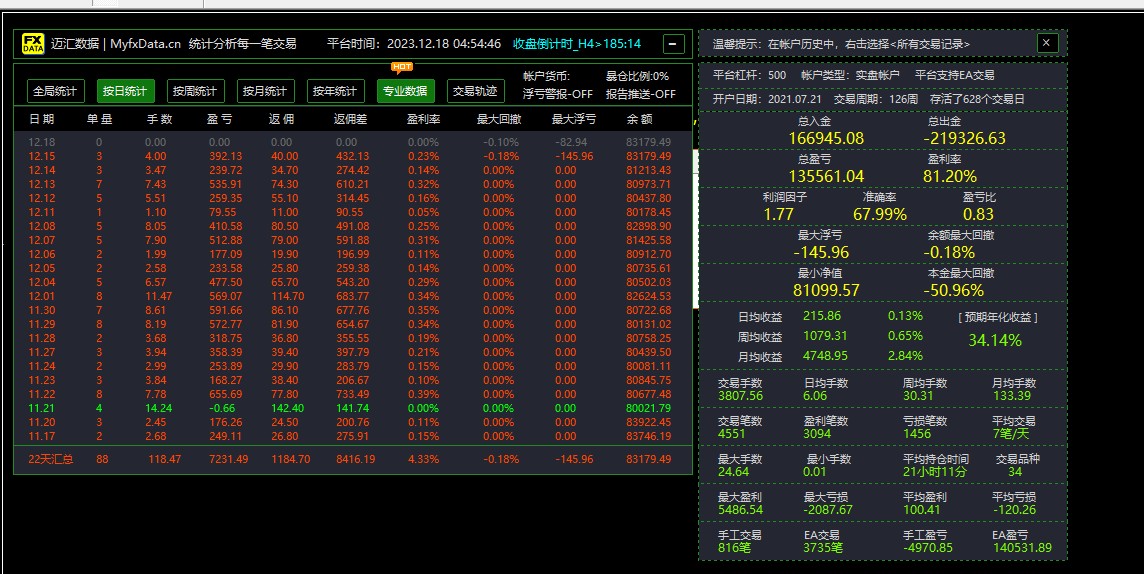The height and width of the screenshot is (574, 1144).
Task: Click the 返佣 column header
Action: point(281,119)
